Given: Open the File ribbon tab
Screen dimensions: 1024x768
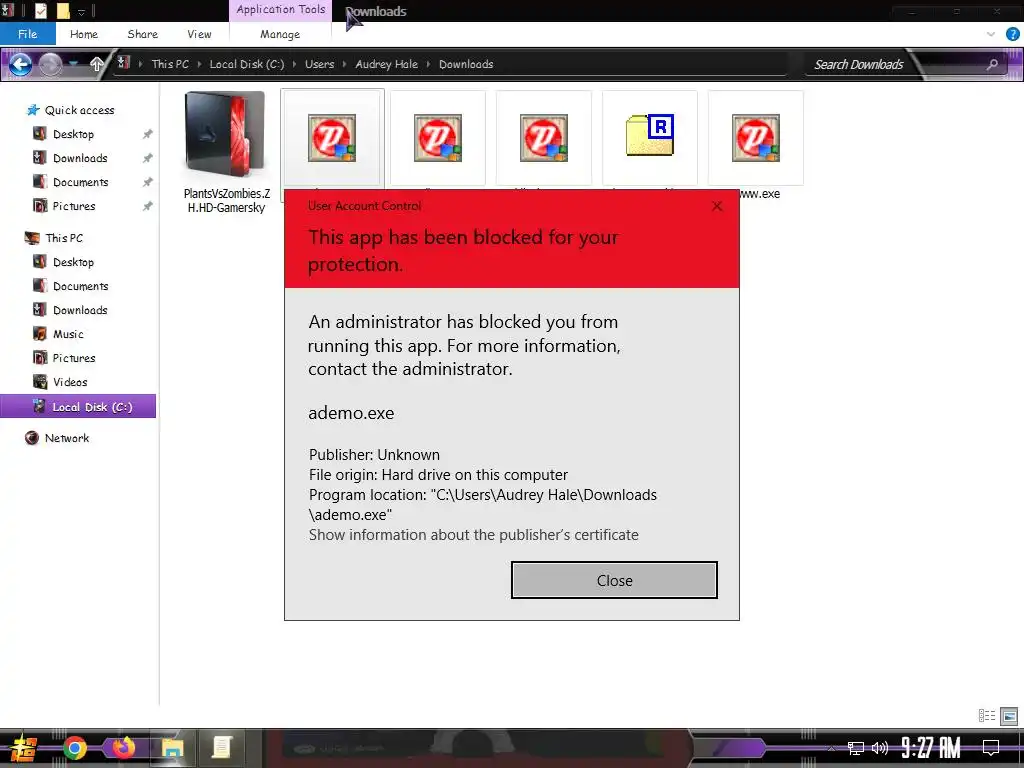Looking at the screenshot, I should point(27,34).
